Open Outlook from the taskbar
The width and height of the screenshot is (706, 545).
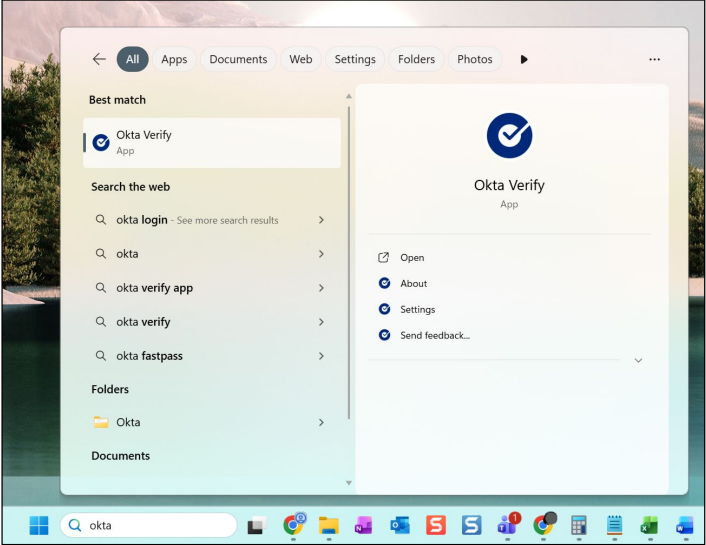click(x=400, y=525)
